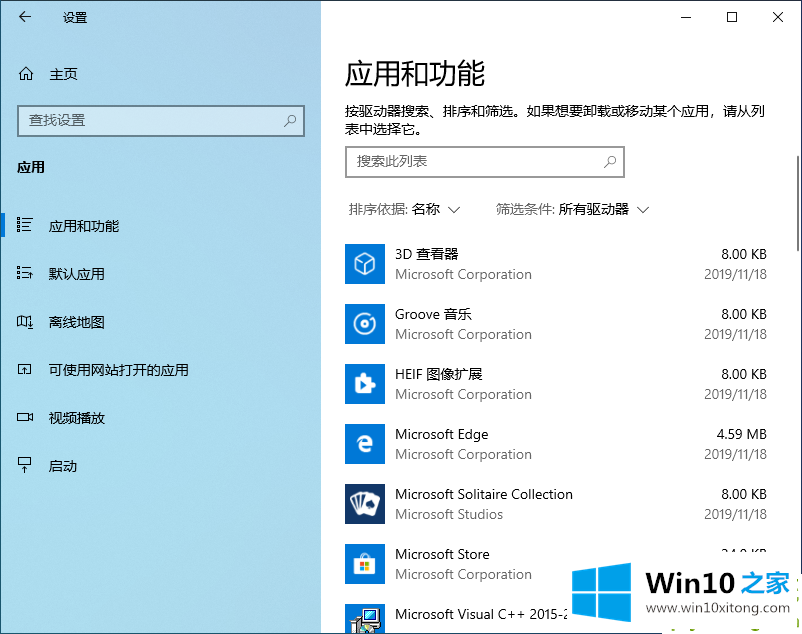The width and height of the screenshot is (802, 634).
Task: Open 启动 settings page
Action: [x=63, y=466]
